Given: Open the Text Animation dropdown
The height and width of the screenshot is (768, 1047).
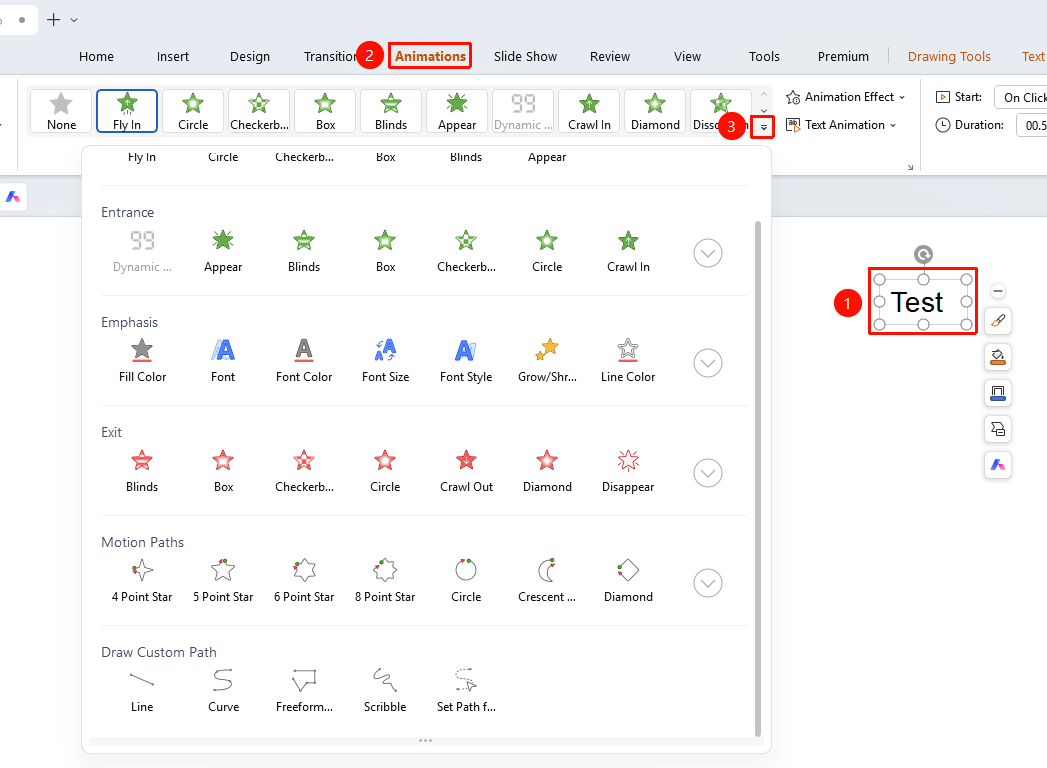Looking at the screenshot, I should tap(841, 125).
